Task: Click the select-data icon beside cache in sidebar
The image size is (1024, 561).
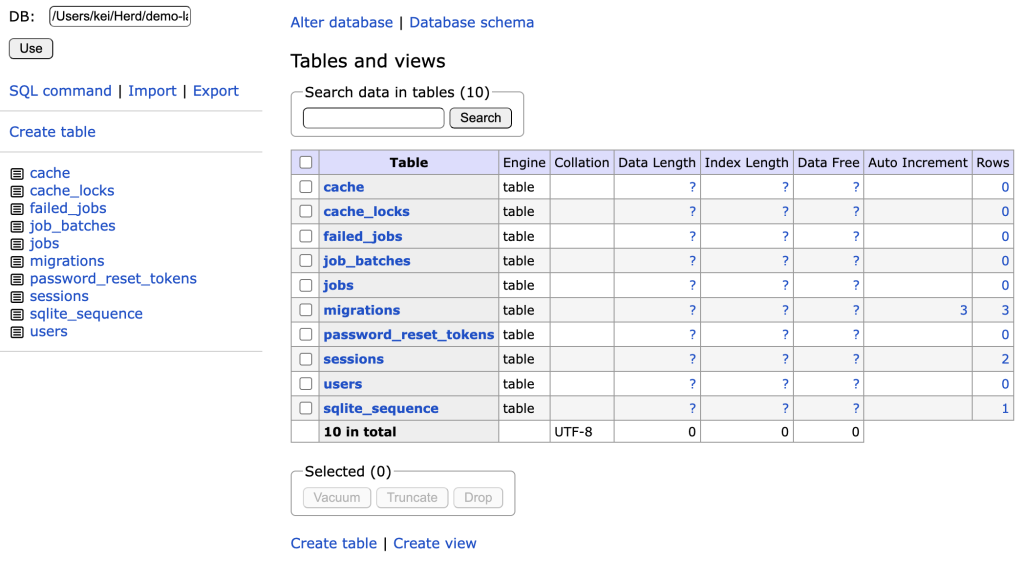Action: click(17, 174)
